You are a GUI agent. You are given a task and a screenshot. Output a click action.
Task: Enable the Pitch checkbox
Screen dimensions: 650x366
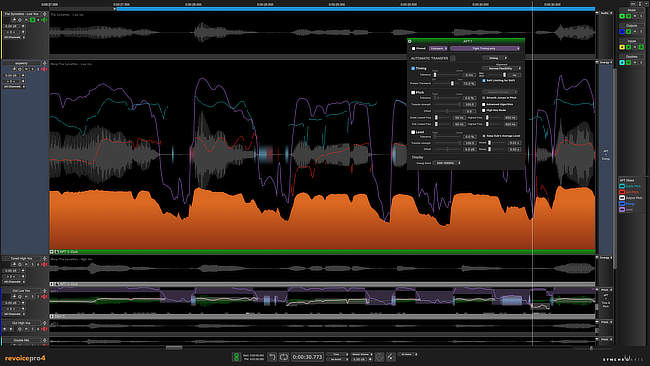point(413,92)
